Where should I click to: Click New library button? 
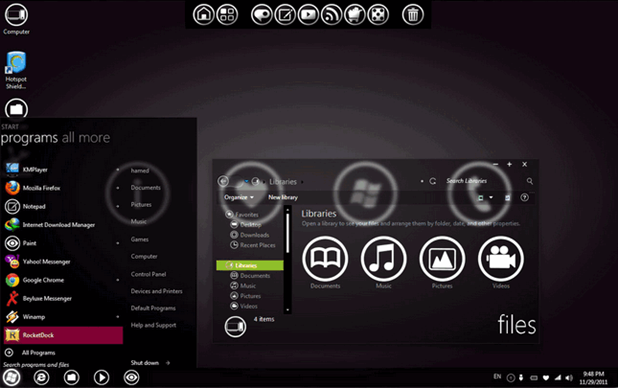coord(283,197)
